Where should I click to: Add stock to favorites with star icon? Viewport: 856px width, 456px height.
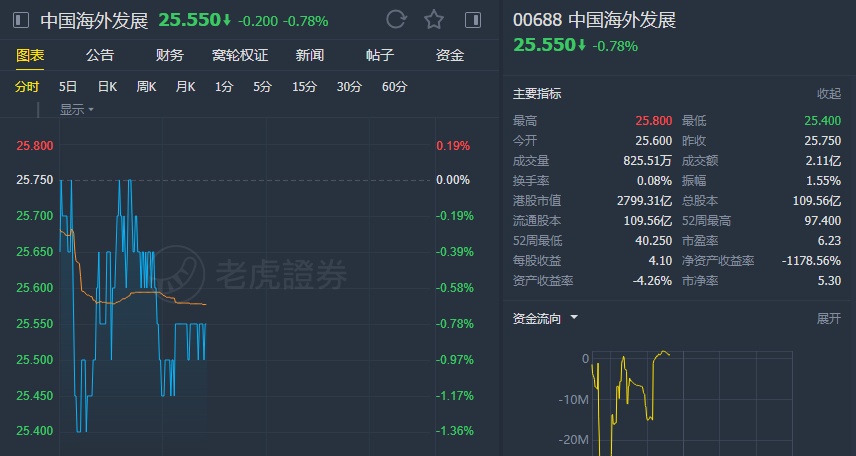point(434,20)
